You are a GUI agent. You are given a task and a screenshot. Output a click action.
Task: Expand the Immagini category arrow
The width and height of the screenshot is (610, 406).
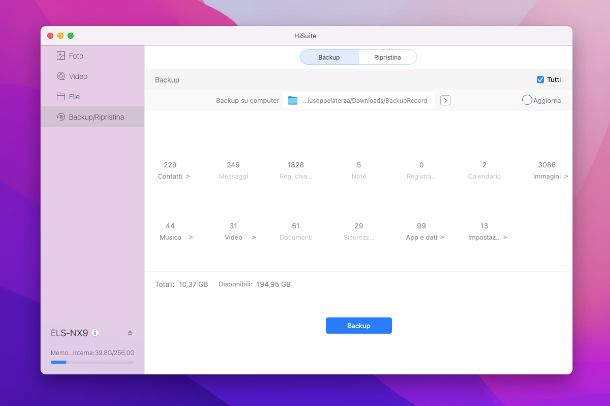point(566,176)
